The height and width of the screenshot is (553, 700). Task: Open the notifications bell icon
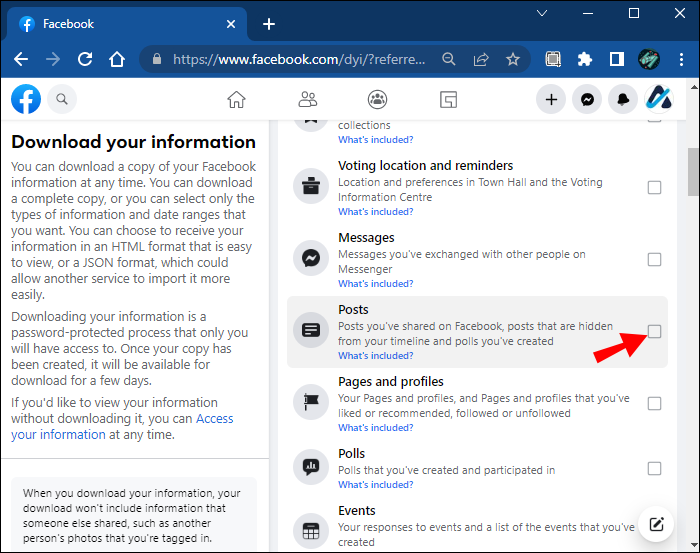point(623,99)
